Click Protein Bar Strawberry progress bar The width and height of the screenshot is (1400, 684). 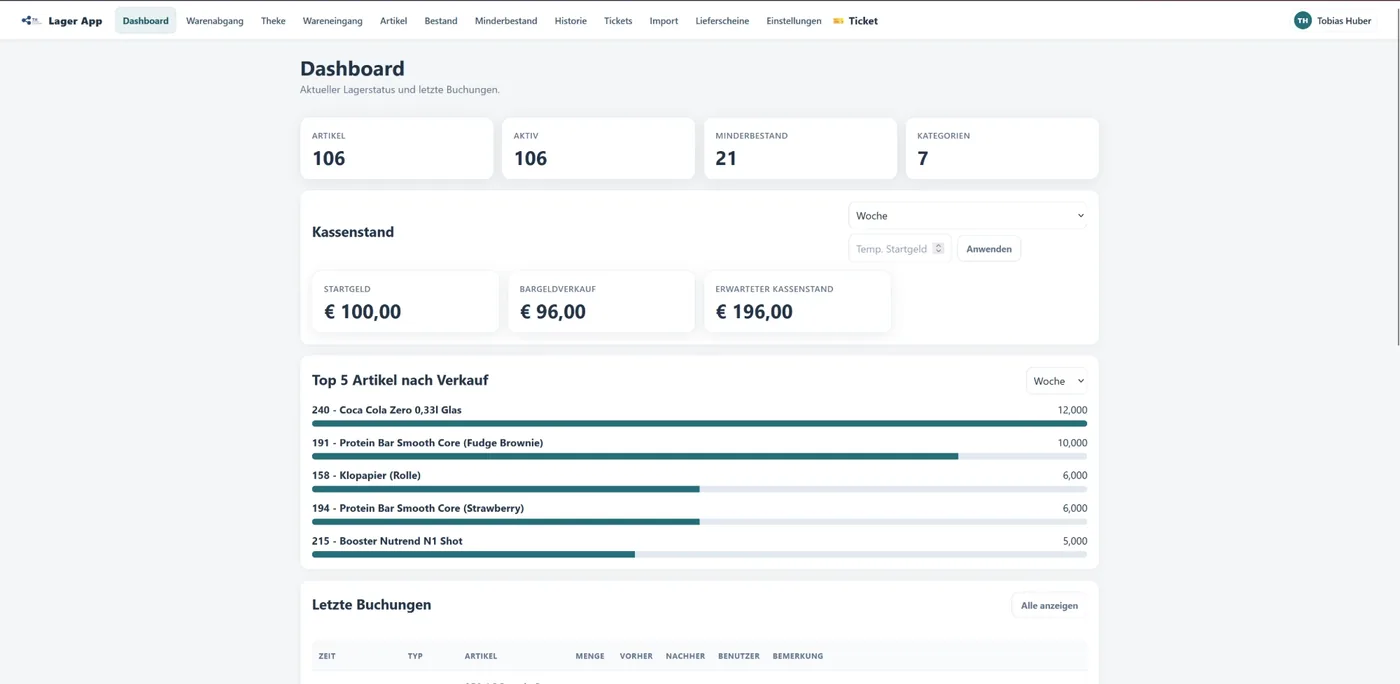tap(699, 522)
